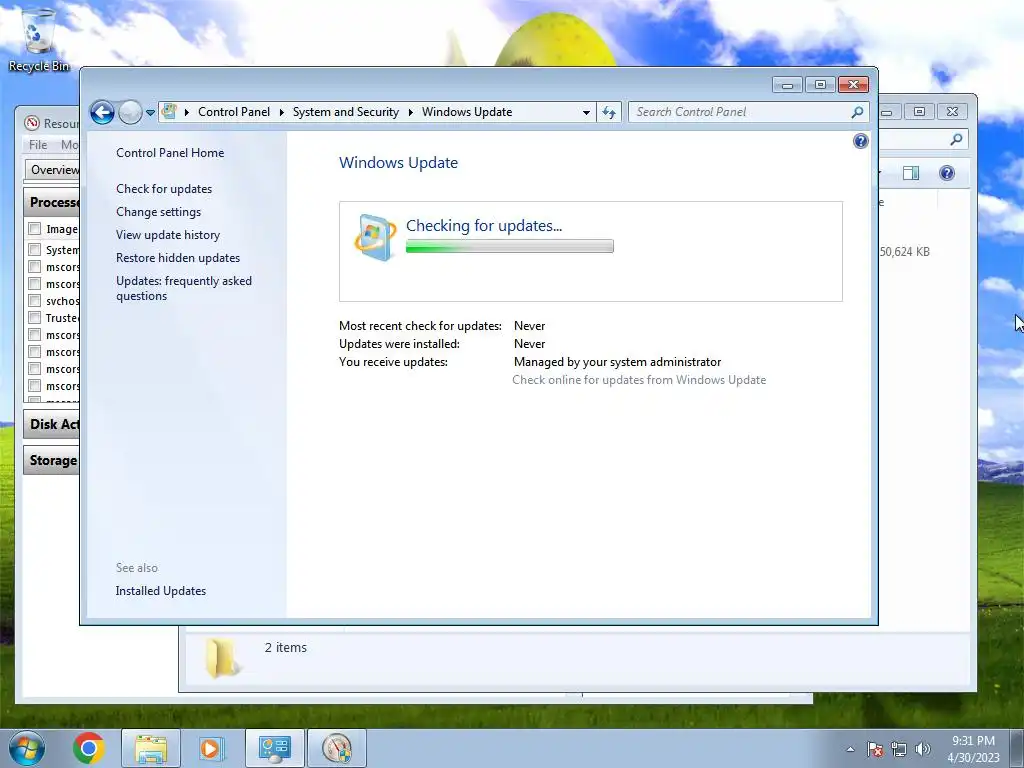
Task: Select the Control Panel breadcrumb
Action: (x=234, y=112)
